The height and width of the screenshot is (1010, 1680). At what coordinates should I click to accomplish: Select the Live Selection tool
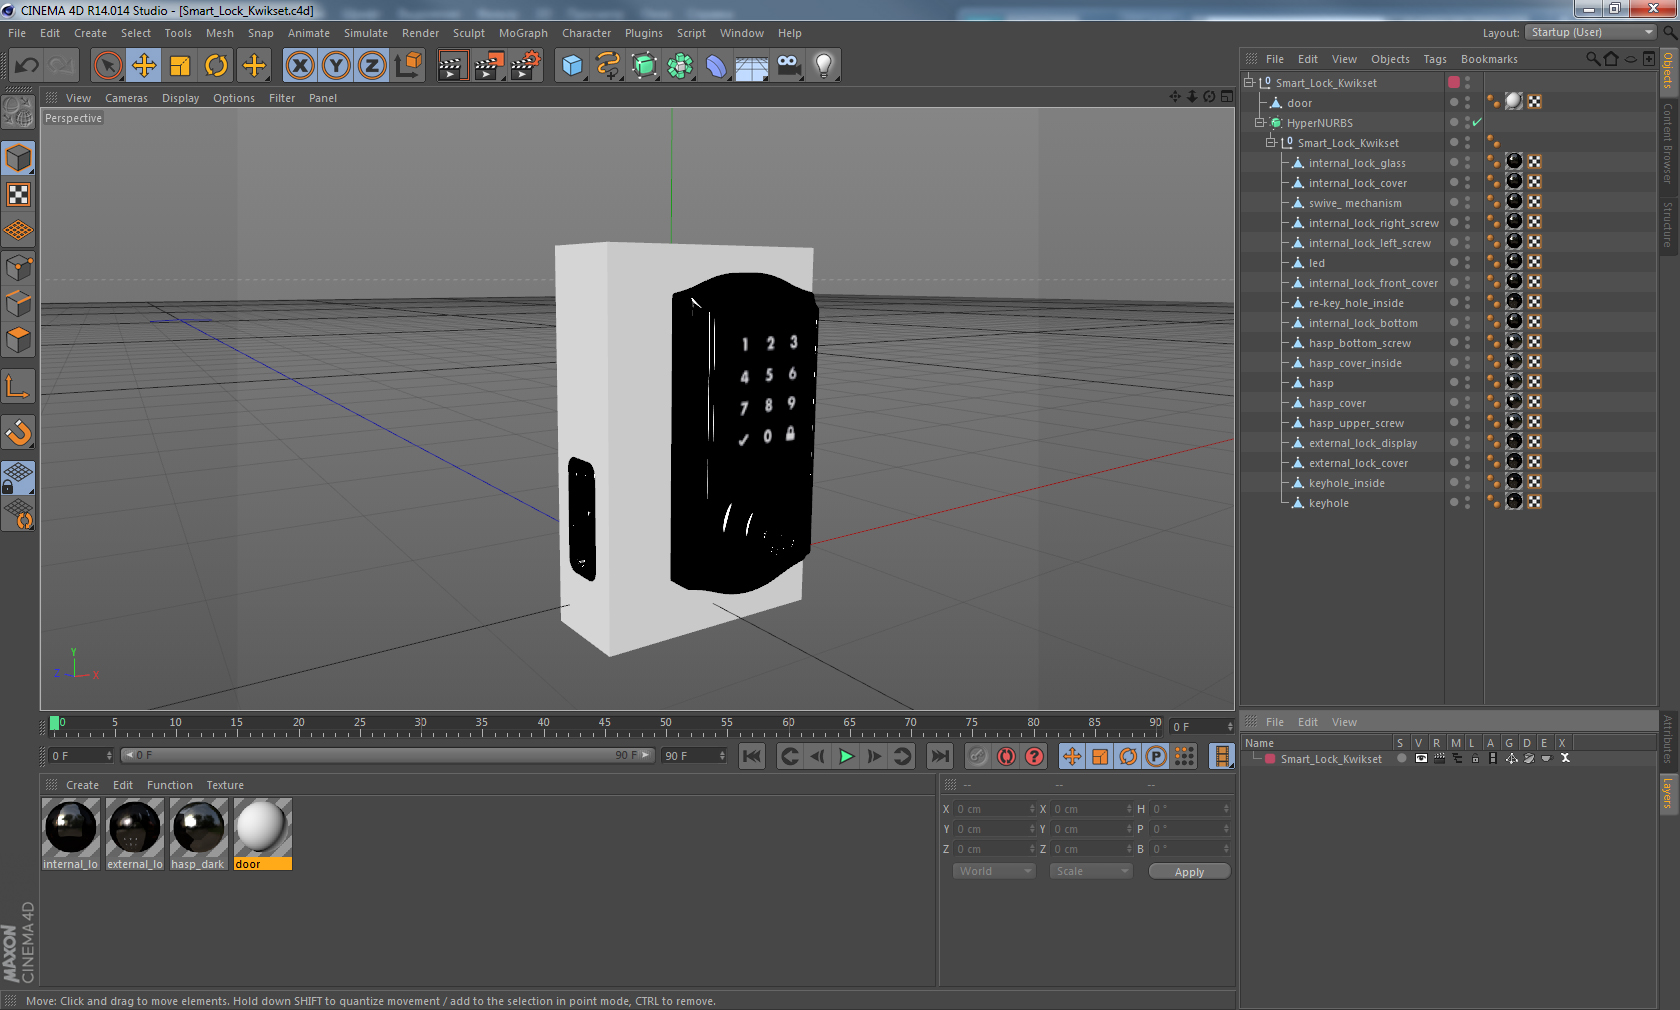pos(108,66)
